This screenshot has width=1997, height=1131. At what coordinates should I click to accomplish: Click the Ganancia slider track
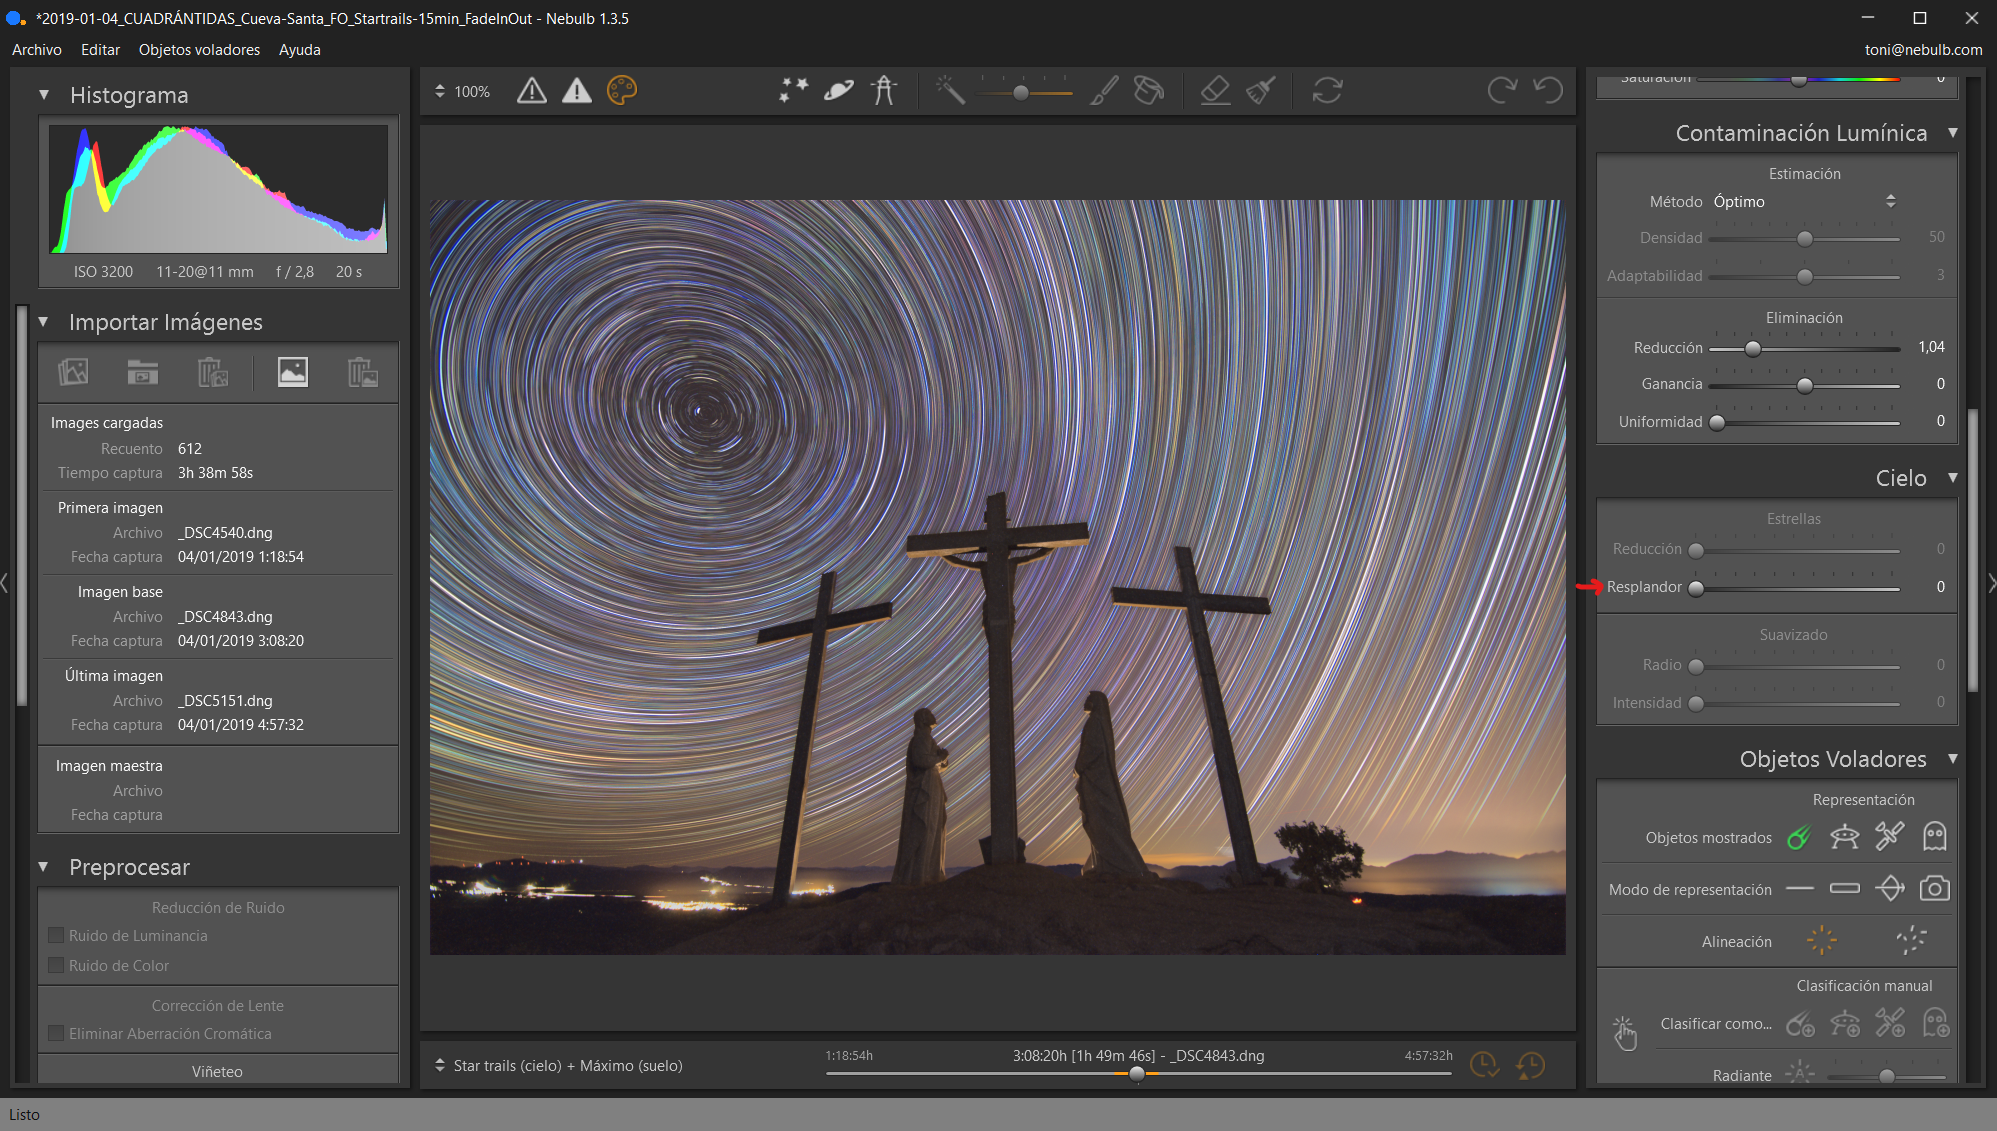point(1805,385)
